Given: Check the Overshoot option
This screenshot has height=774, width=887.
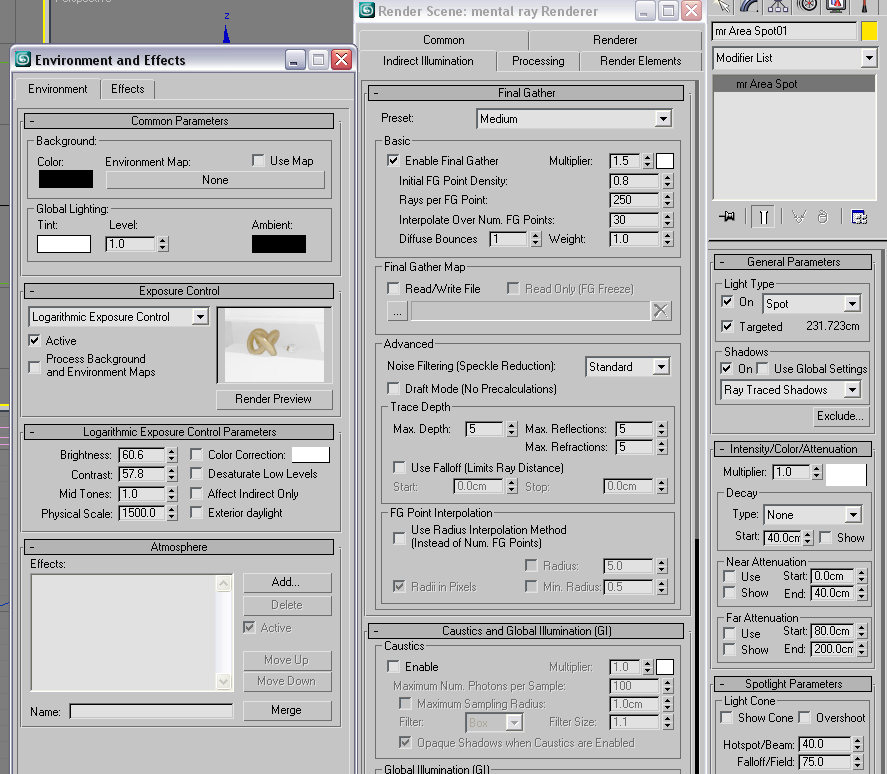Looking at the screenshot, I should [804, 717].
